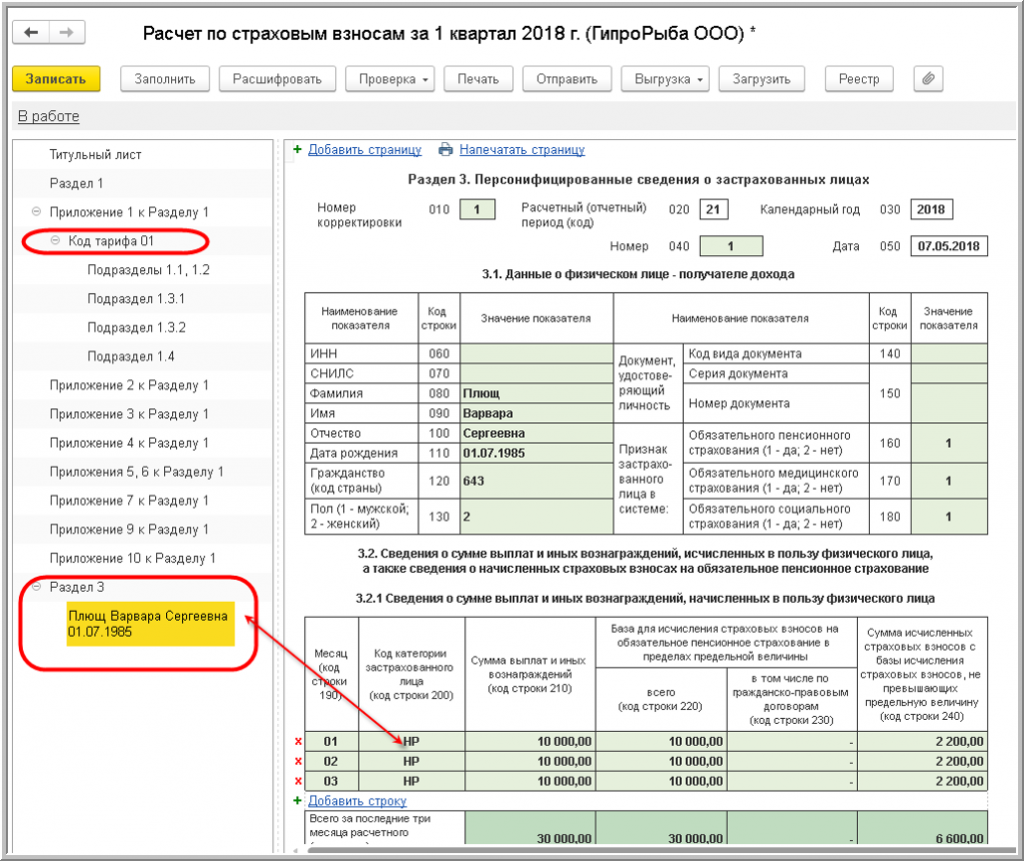The height and width of the screenshot is (861, 1024).
Task: Click period code field 020 showing 21
Action: (714, 209)
